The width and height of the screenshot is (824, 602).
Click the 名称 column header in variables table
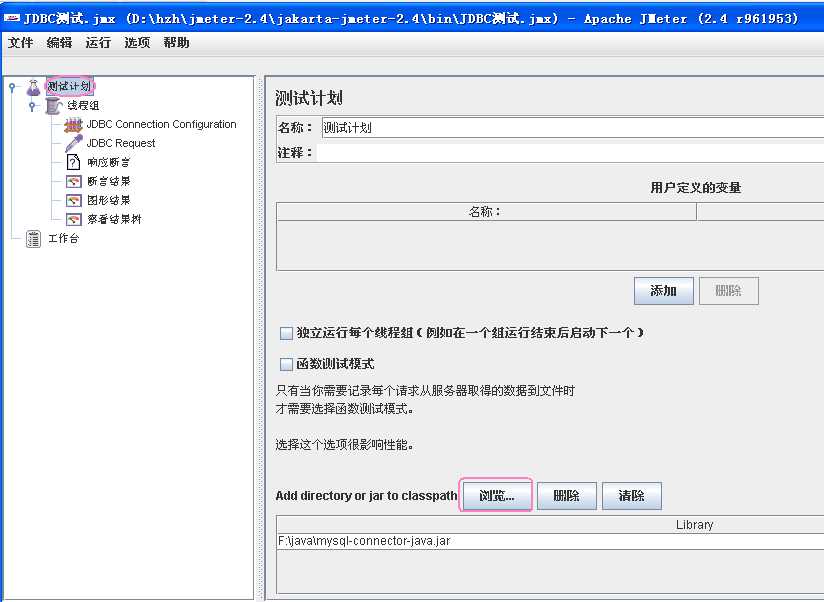tap(486, 212)
